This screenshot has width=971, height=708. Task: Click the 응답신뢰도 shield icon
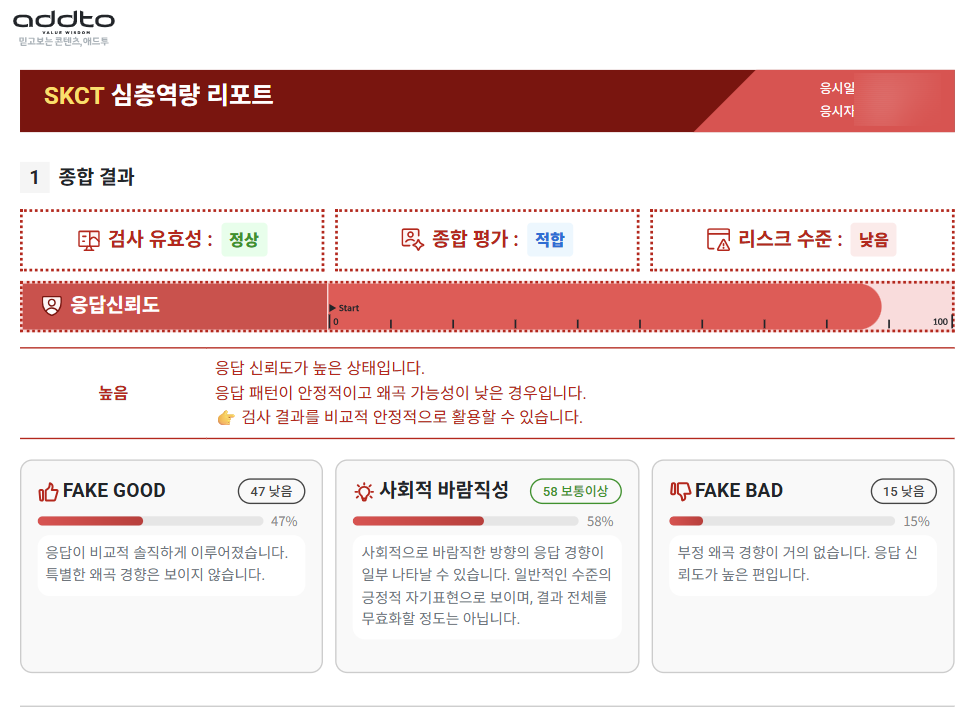[x=51, y=305]
